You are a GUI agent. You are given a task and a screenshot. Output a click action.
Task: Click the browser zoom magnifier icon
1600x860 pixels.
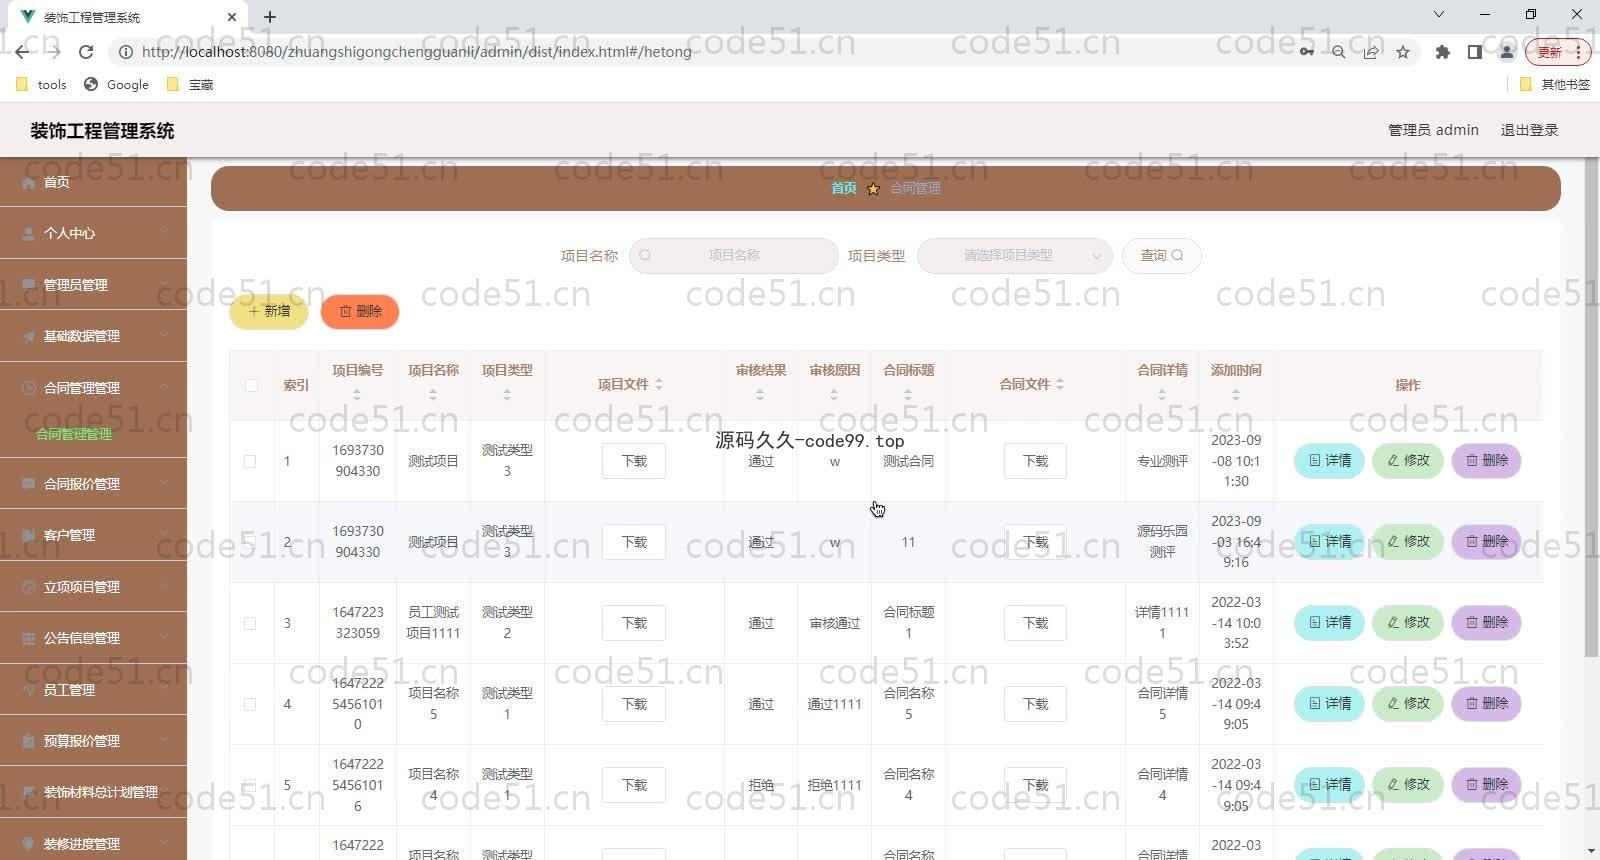pyautogui.click(x=1338, y=52)
